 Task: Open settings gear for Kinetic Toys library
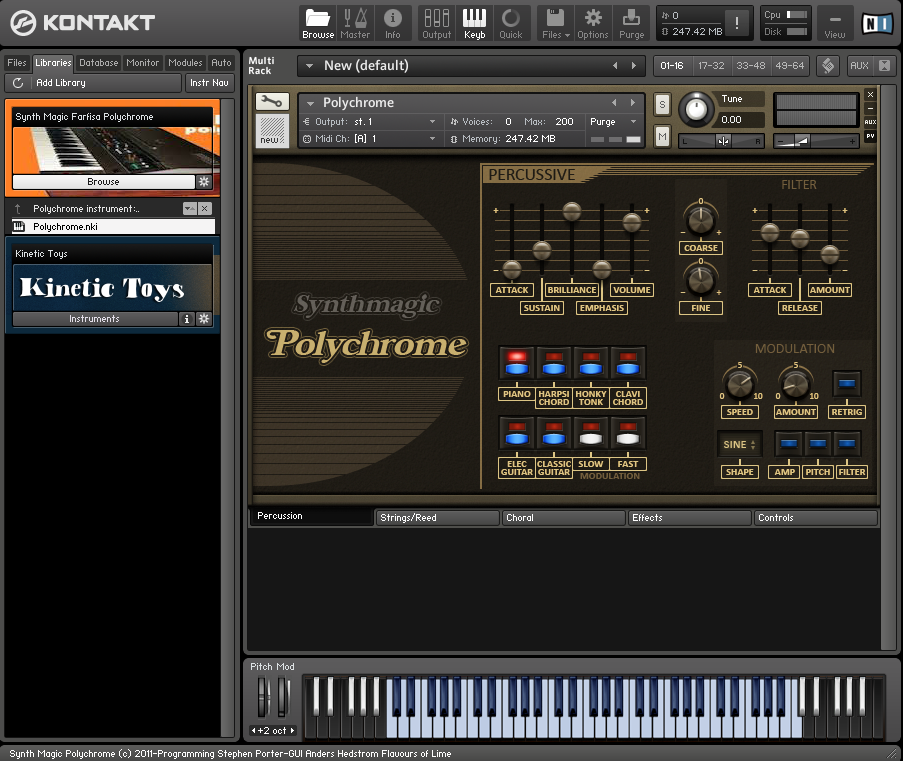[204, 319]
